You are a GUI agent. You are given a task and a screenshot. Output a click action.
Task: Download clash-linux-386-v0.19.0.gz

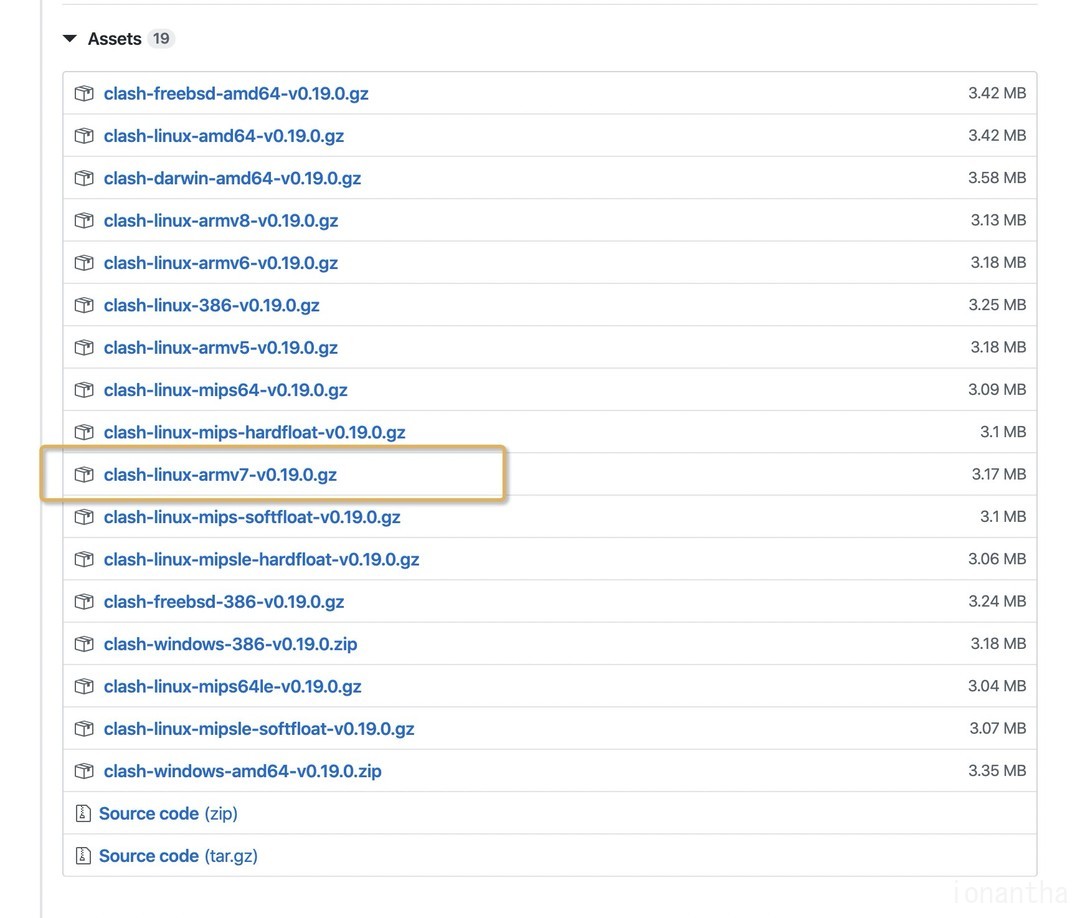click(211, 305)
